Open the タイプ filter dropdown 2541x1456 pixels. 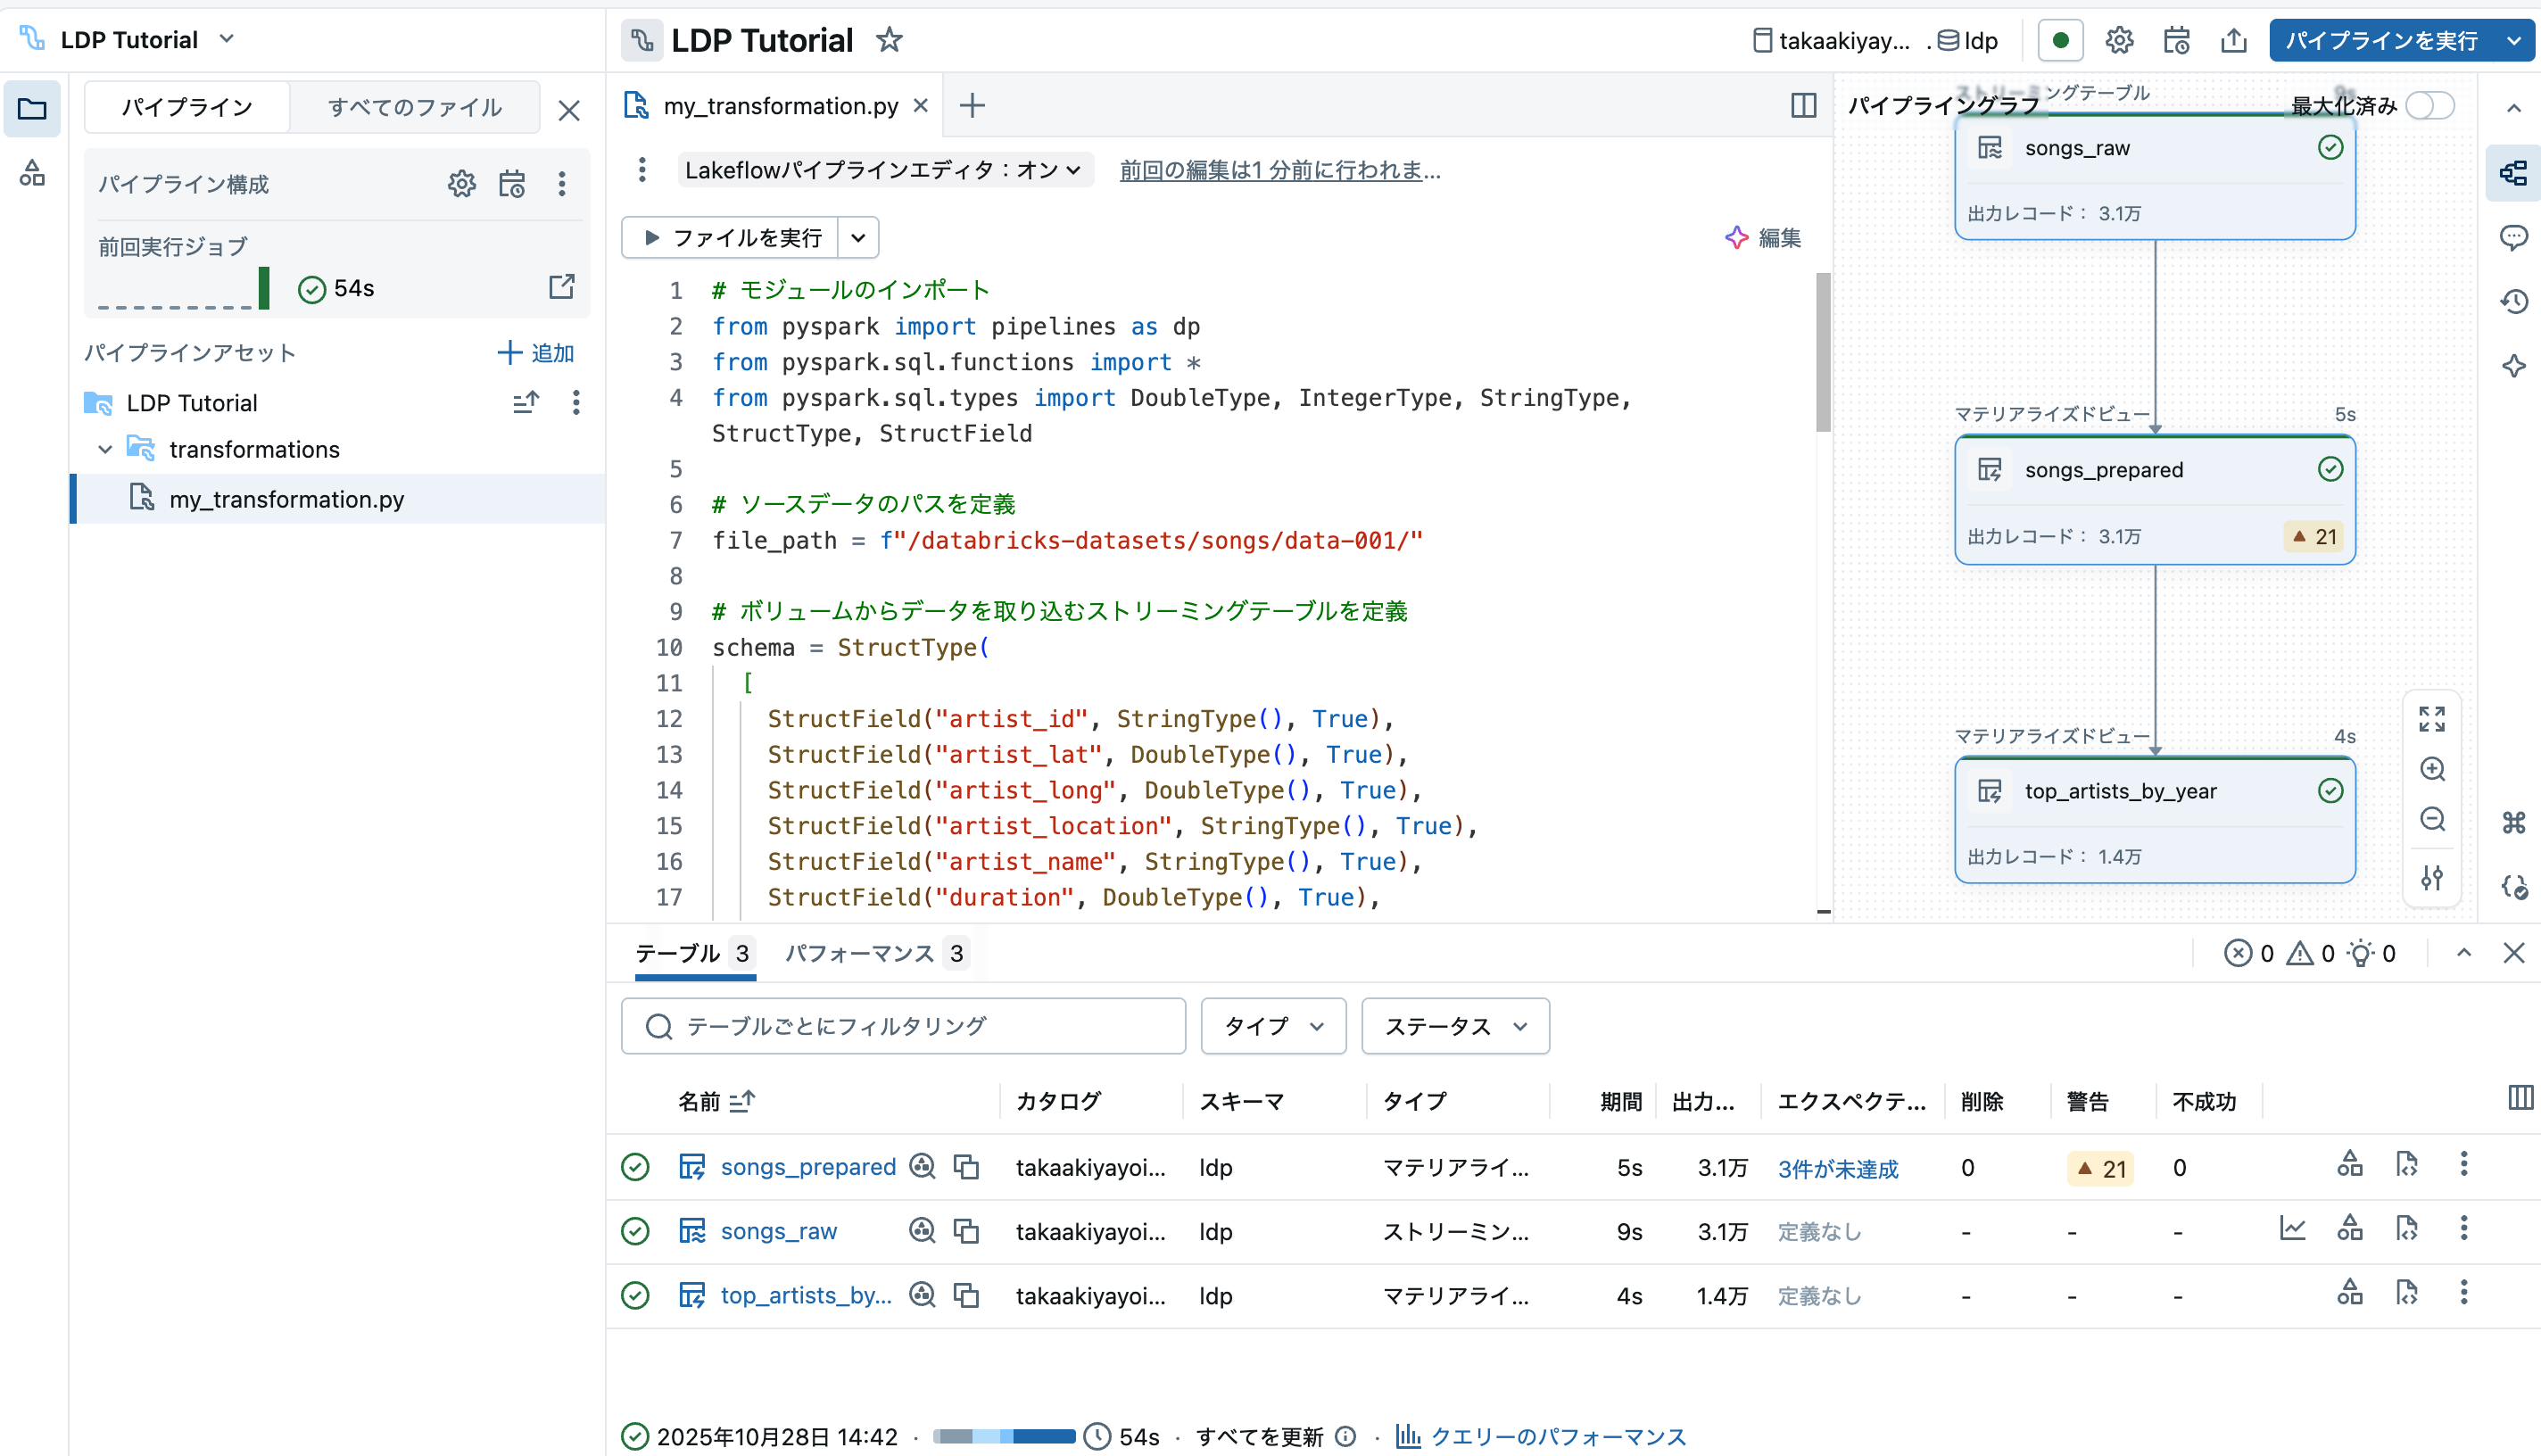pyautogui.click(x=1273, y=1026)
